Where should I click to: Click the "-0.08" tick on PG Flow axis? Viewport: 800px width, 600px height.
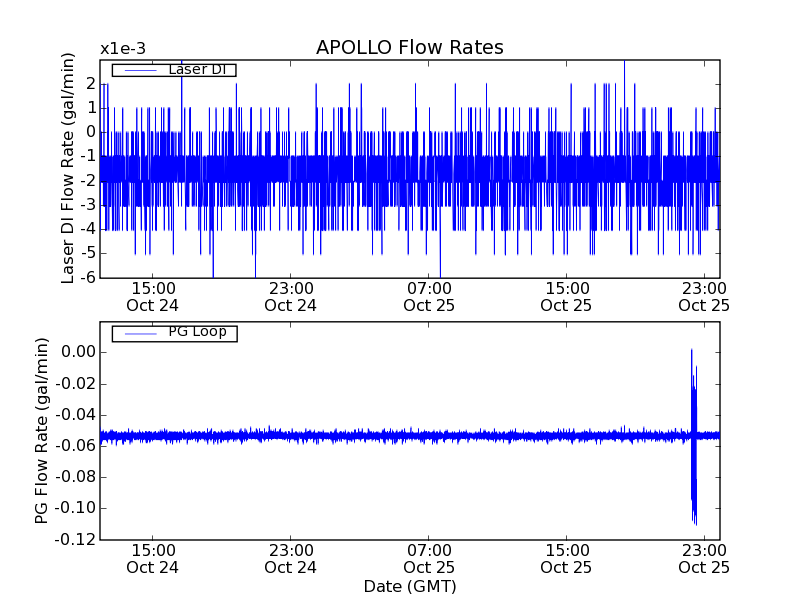click(76, 477)
